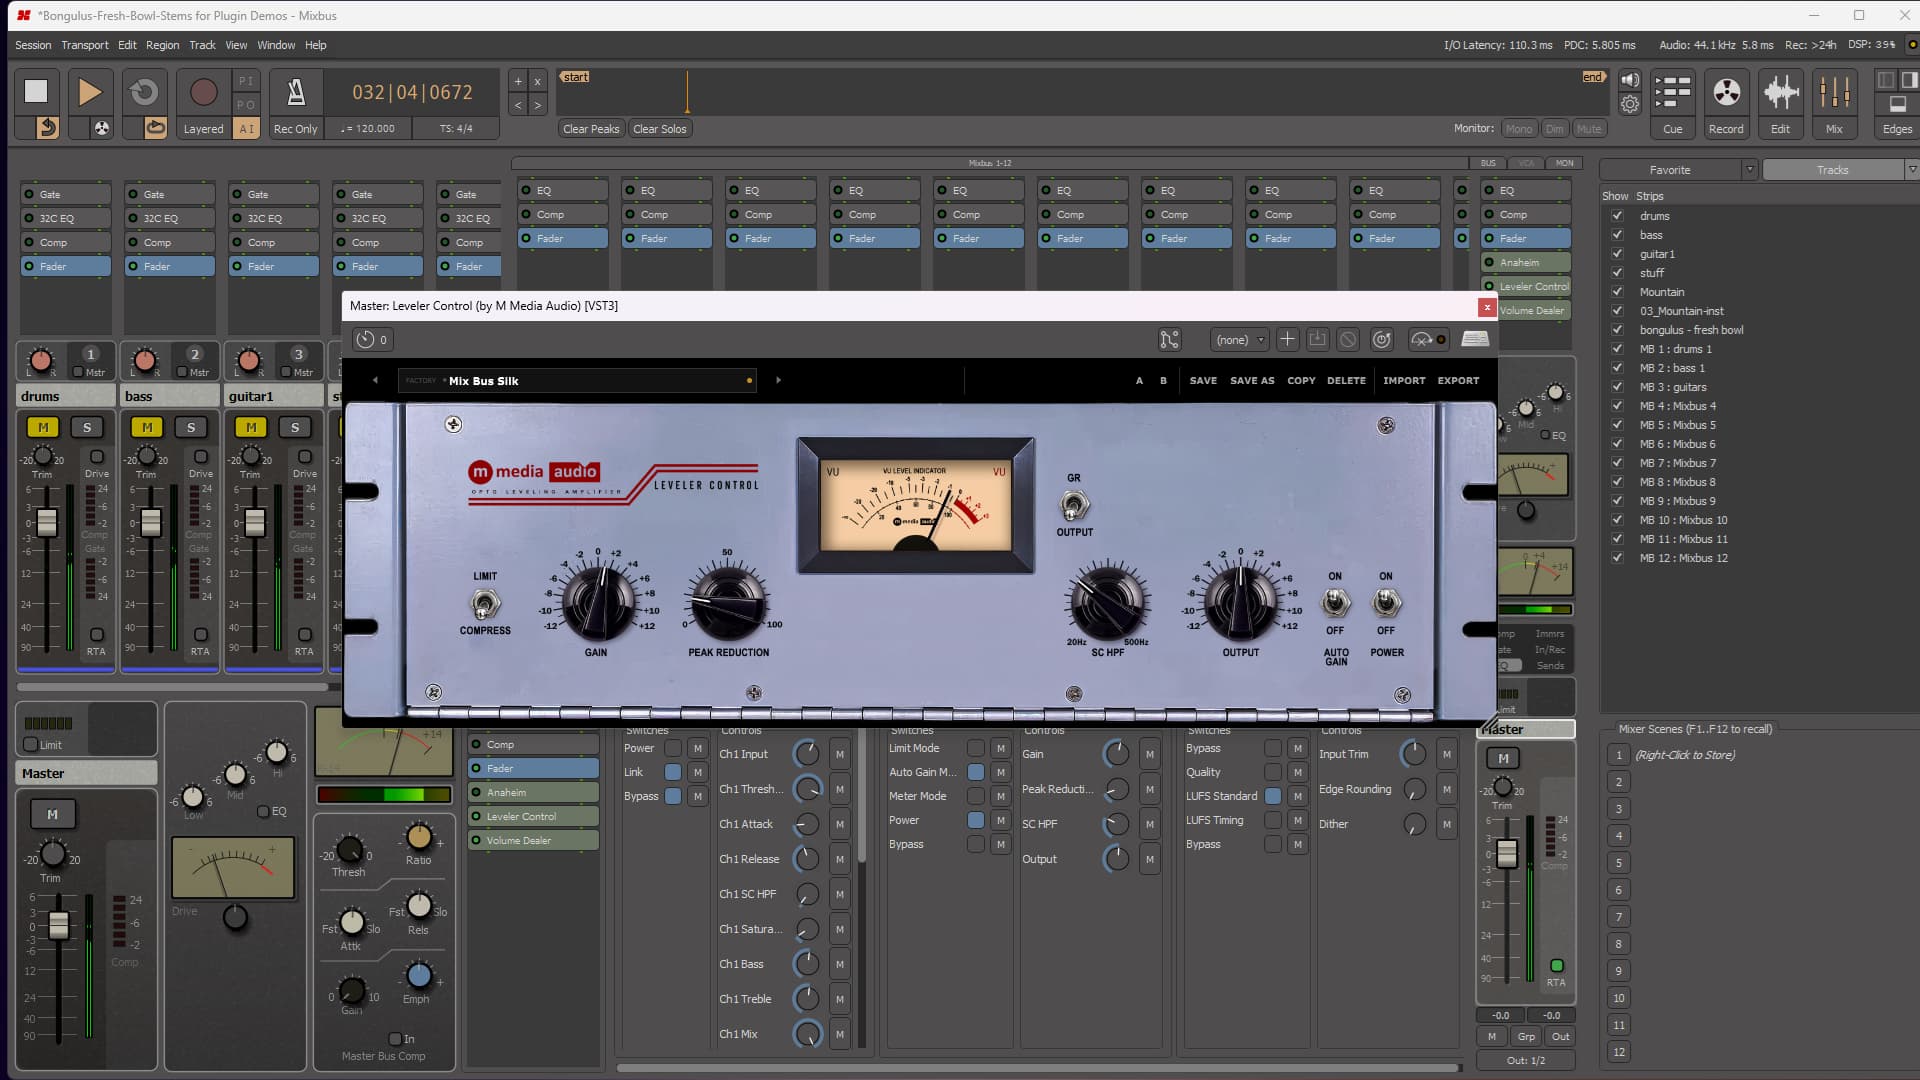Uncheck MB 12 : Mixbus 12 checkbox
Image resolution: width=1920 pixels, height=1080 pixels.
coord(1617,558)
